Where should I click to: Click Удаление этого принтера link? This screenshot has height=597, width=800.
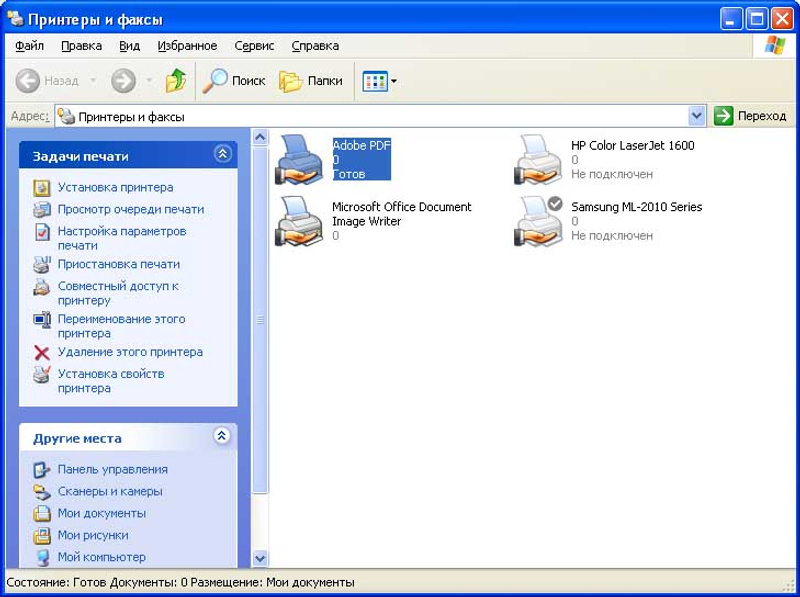(130, 352)
